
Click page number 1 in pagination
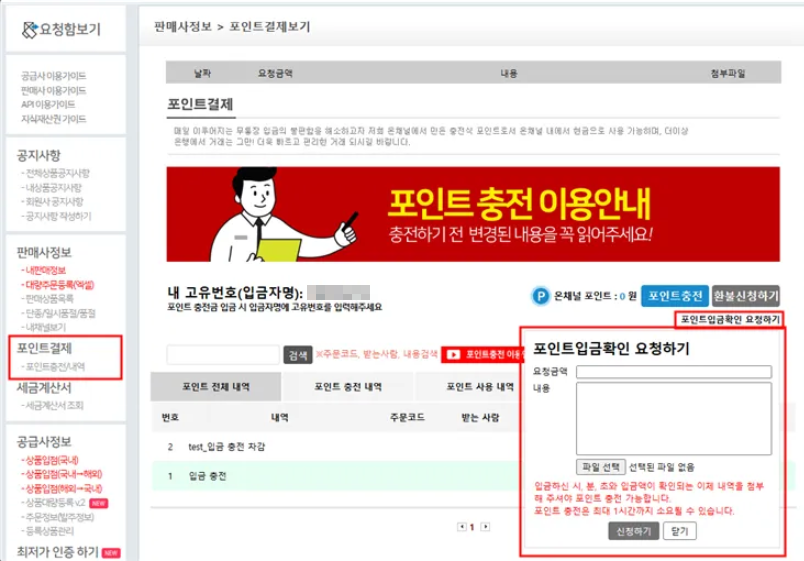(472, 527)
